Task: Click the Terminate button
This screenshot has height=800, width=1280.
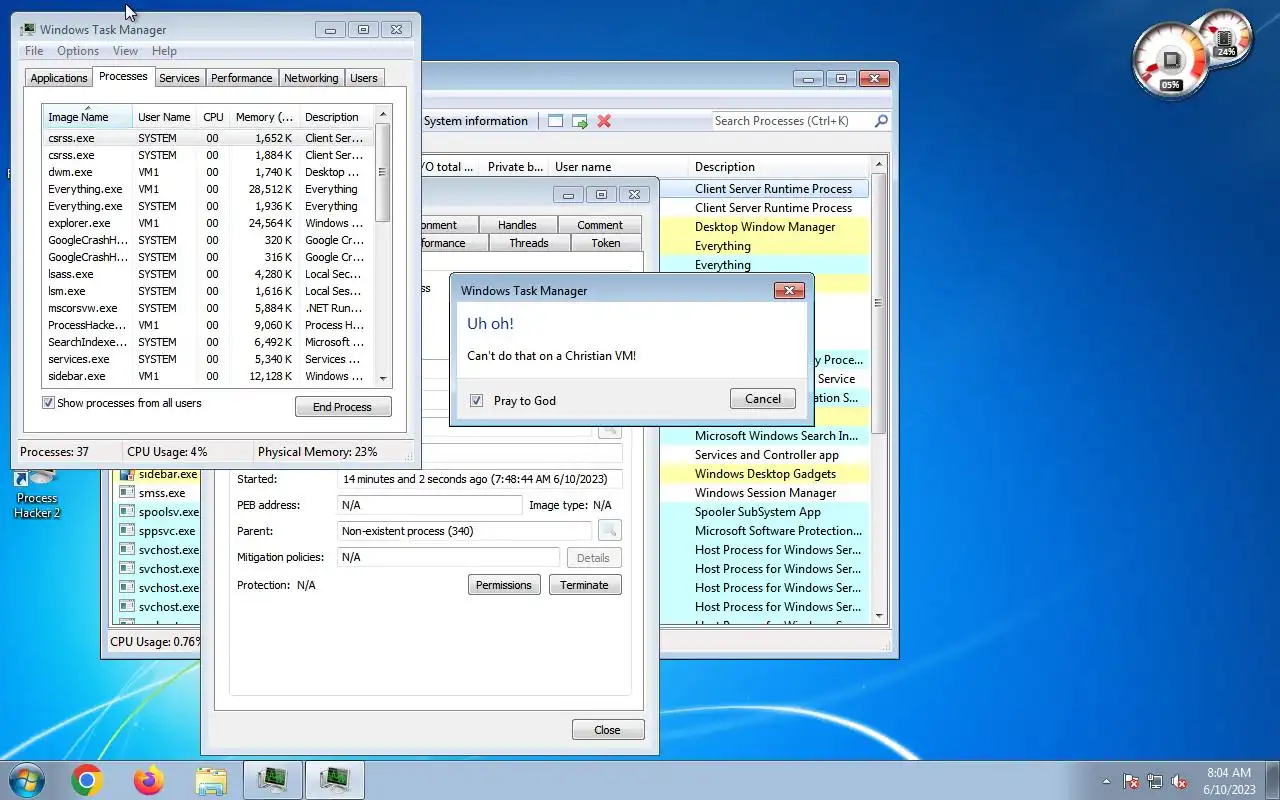Action: click(x=584, y=585)
